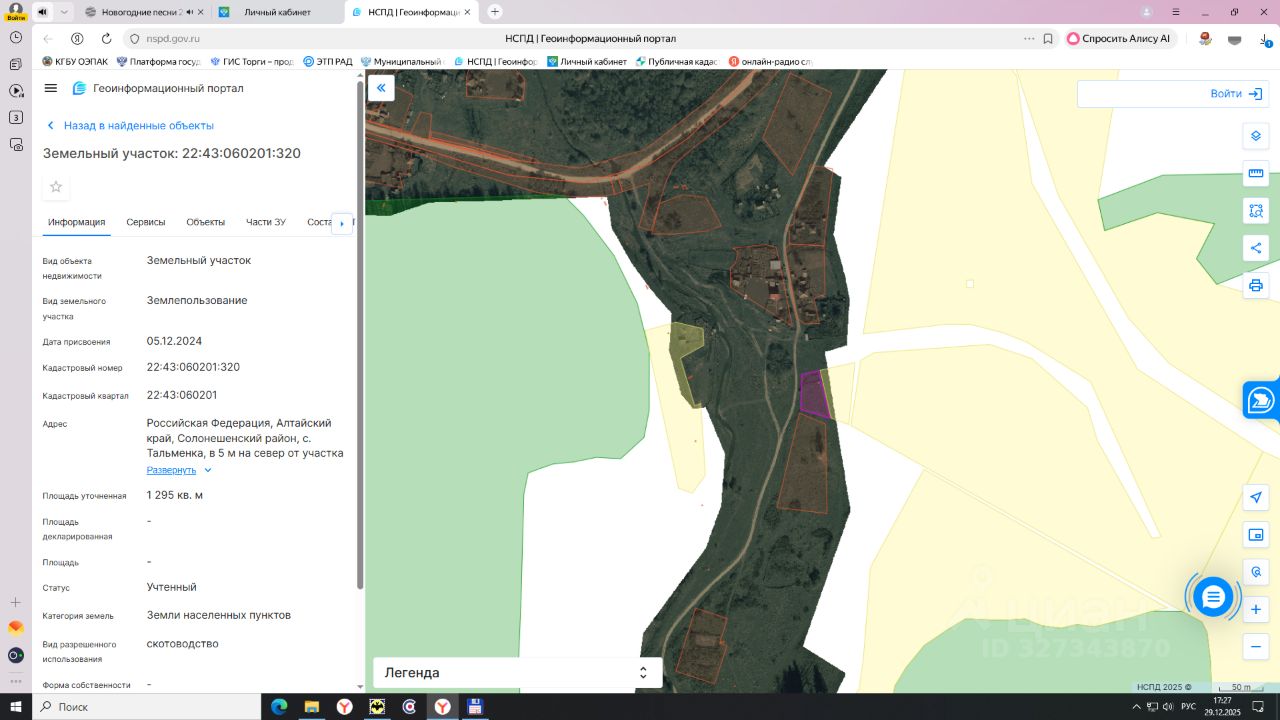Click the Геоинформационный портал logo
1280x720 pixels.
[158, 88]
